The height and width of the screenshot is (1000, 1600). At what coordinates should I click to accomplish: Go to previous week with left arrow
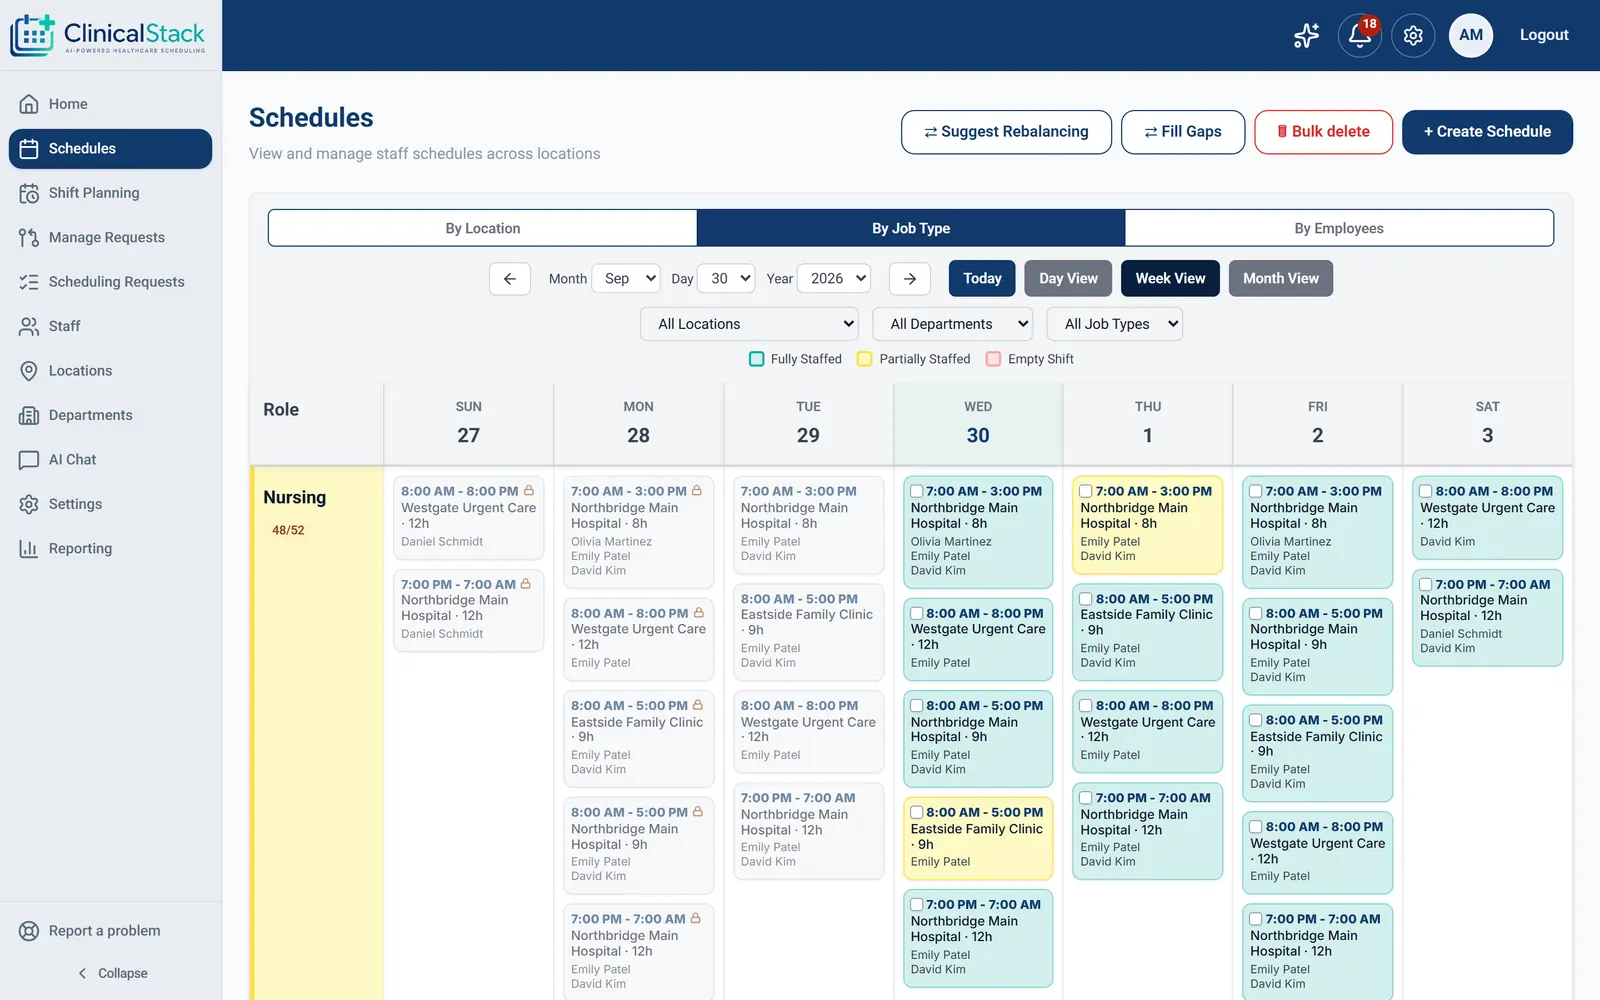pos(510,279)
